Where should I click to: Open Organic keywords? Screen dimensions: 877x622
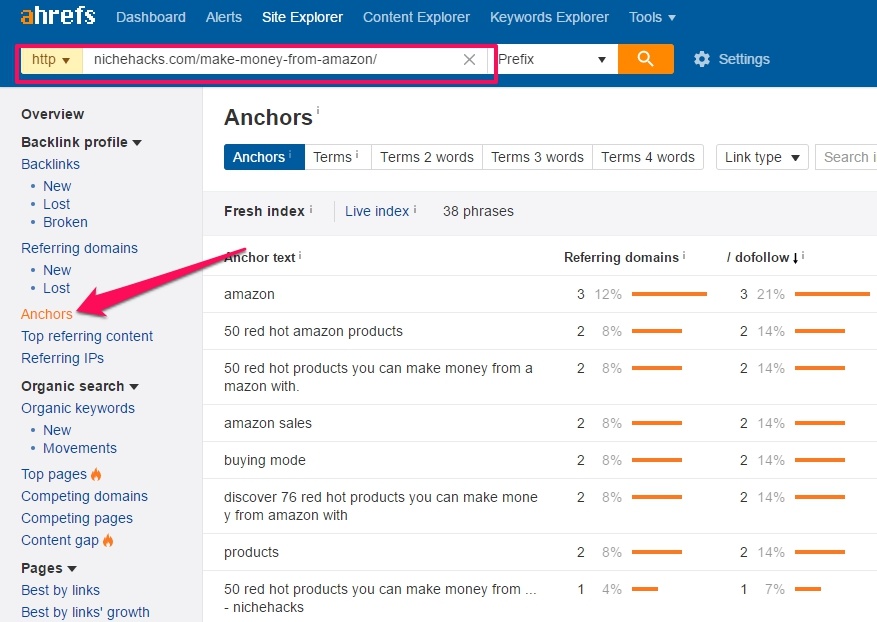[x=78, y=408]
